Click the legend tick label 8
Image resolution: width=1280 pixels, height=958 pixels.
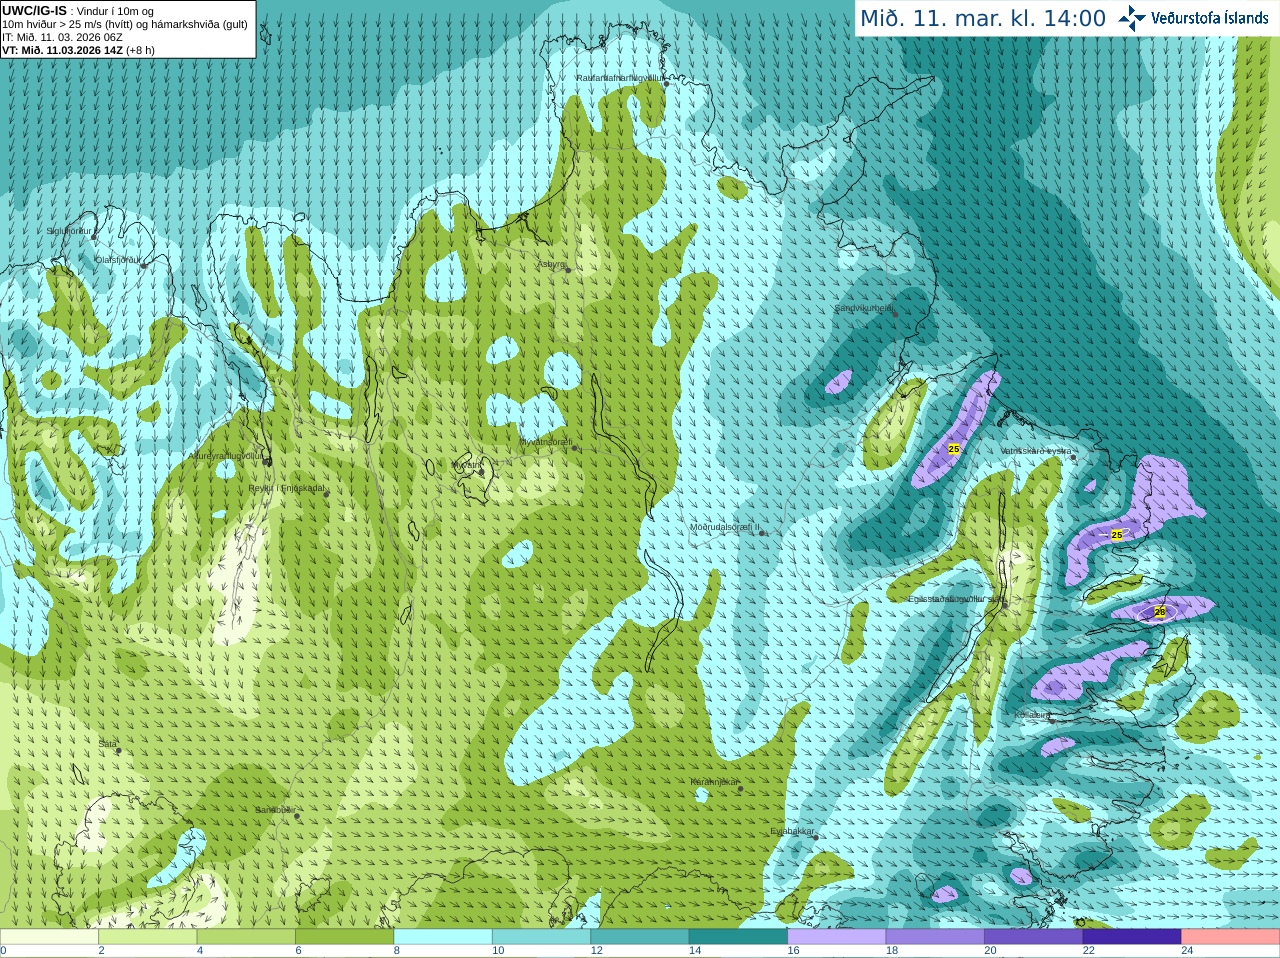point(397,951)
